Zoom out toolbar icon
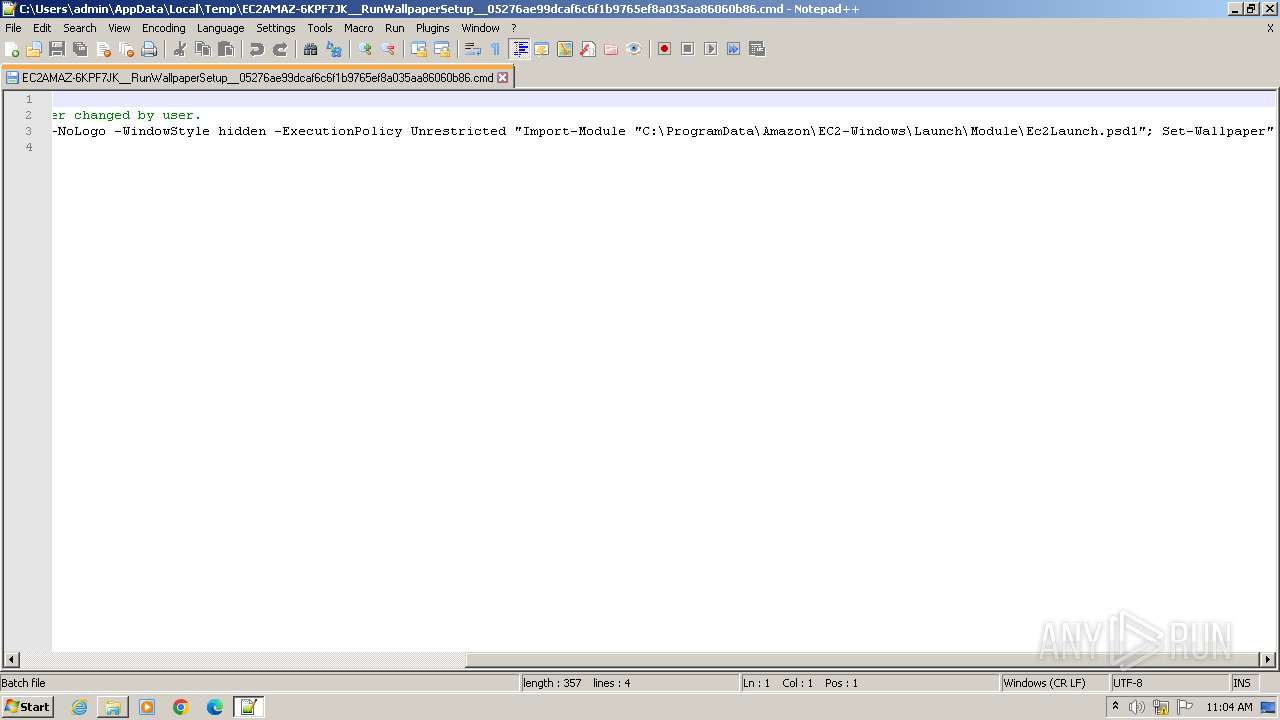 tap(388, 49)
